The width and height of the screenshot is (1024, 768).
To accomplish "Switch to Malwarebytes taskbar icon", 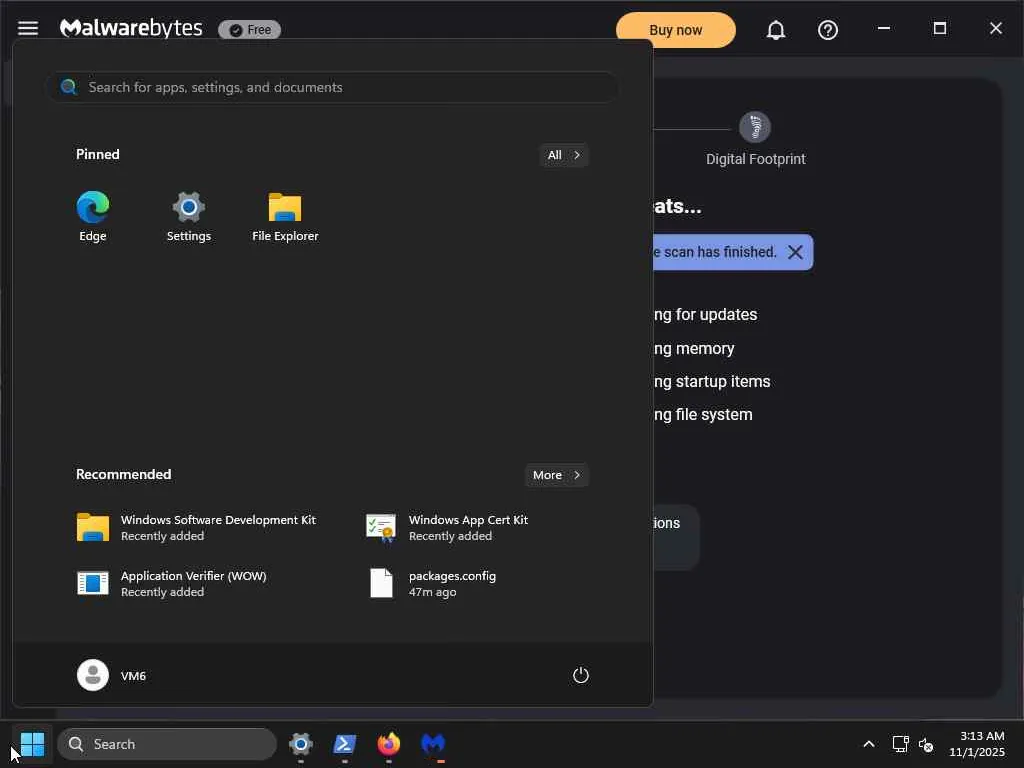I will pos(433,744).
